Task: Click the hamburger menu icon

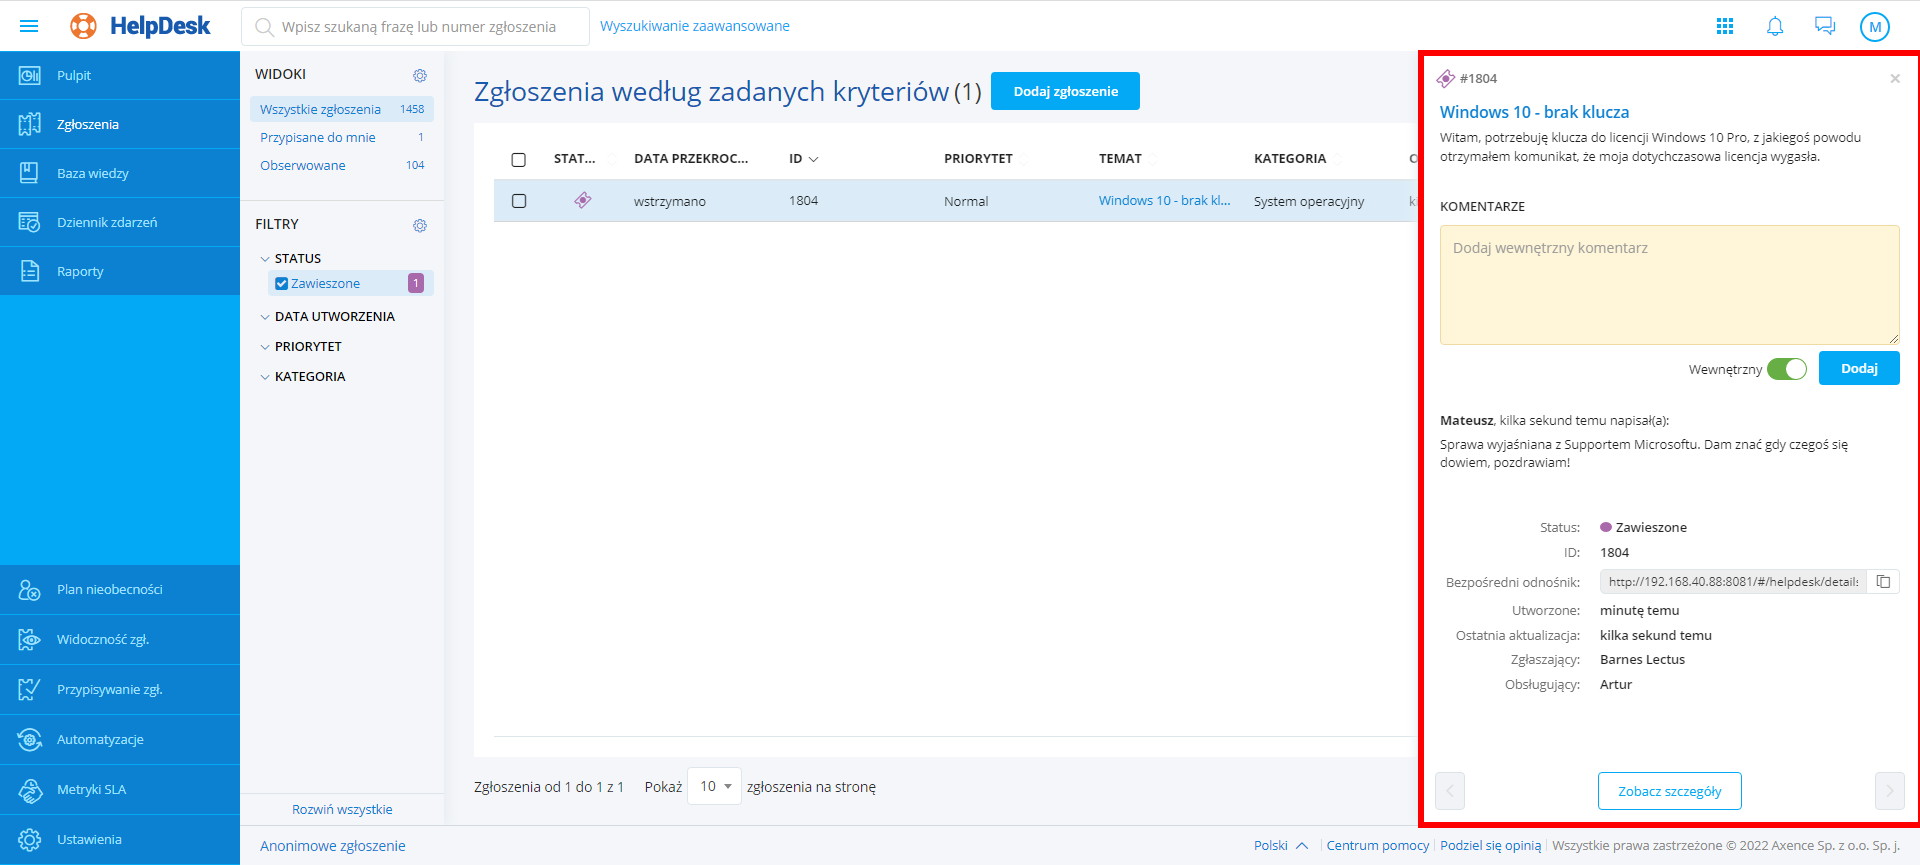Action: (29, 26)
